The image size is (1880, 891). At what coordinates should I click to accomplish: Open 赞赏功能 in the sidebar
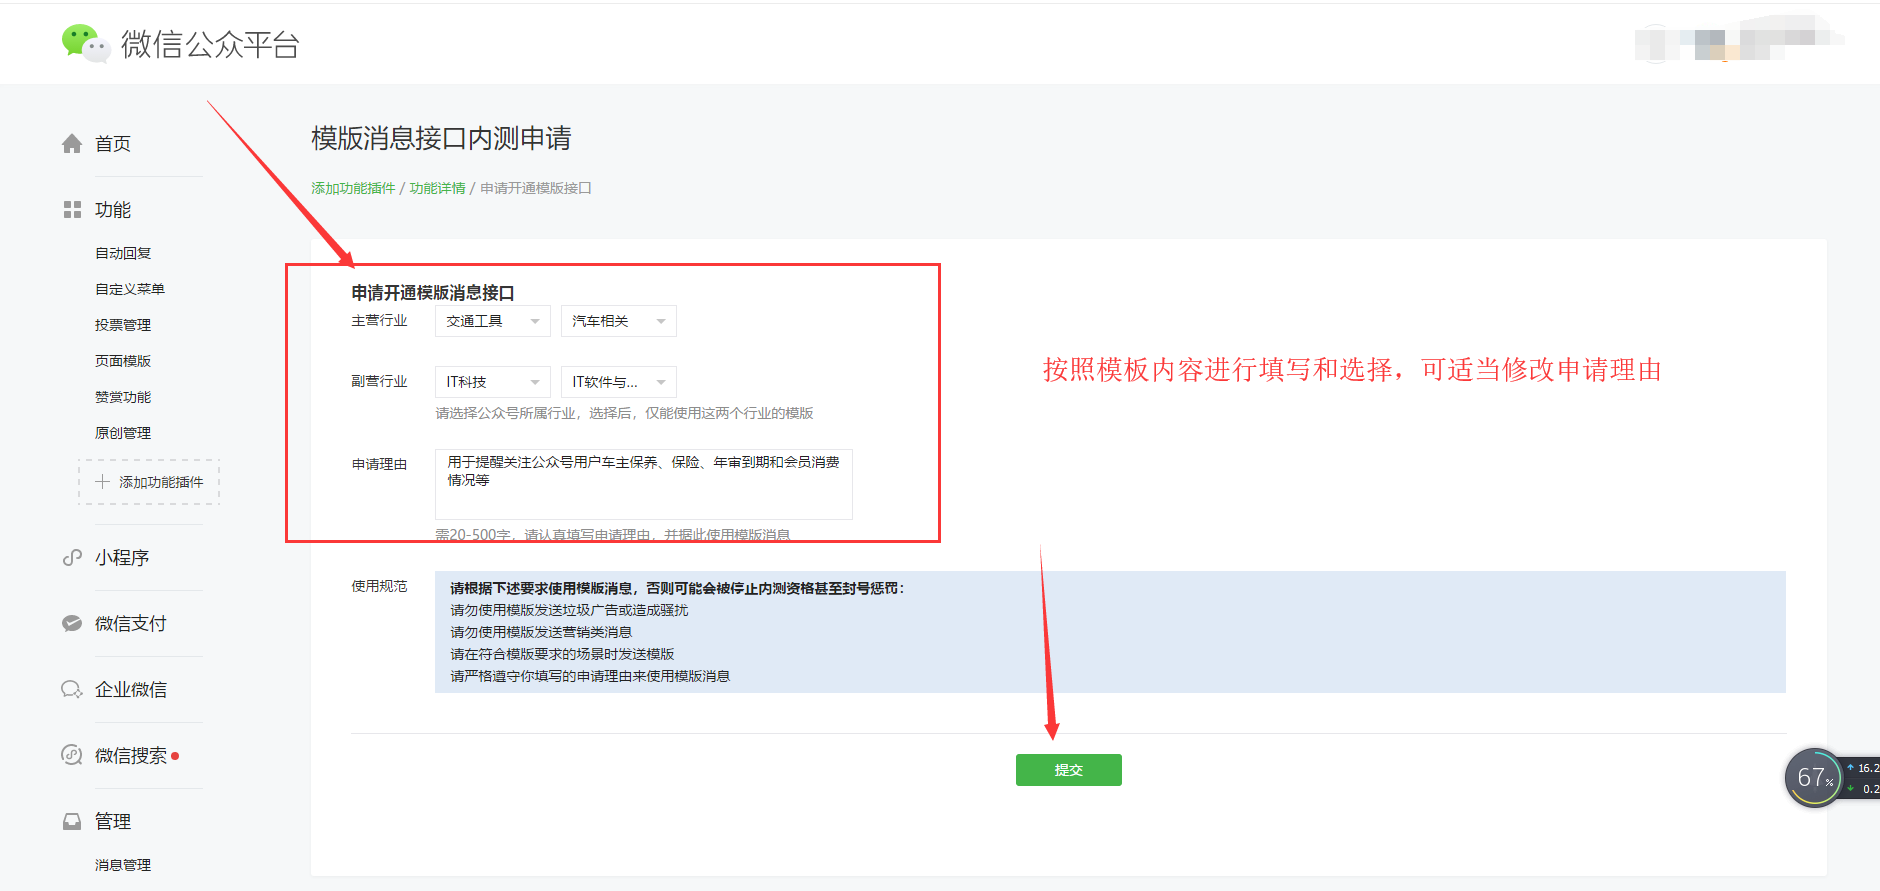click(123, 397)
